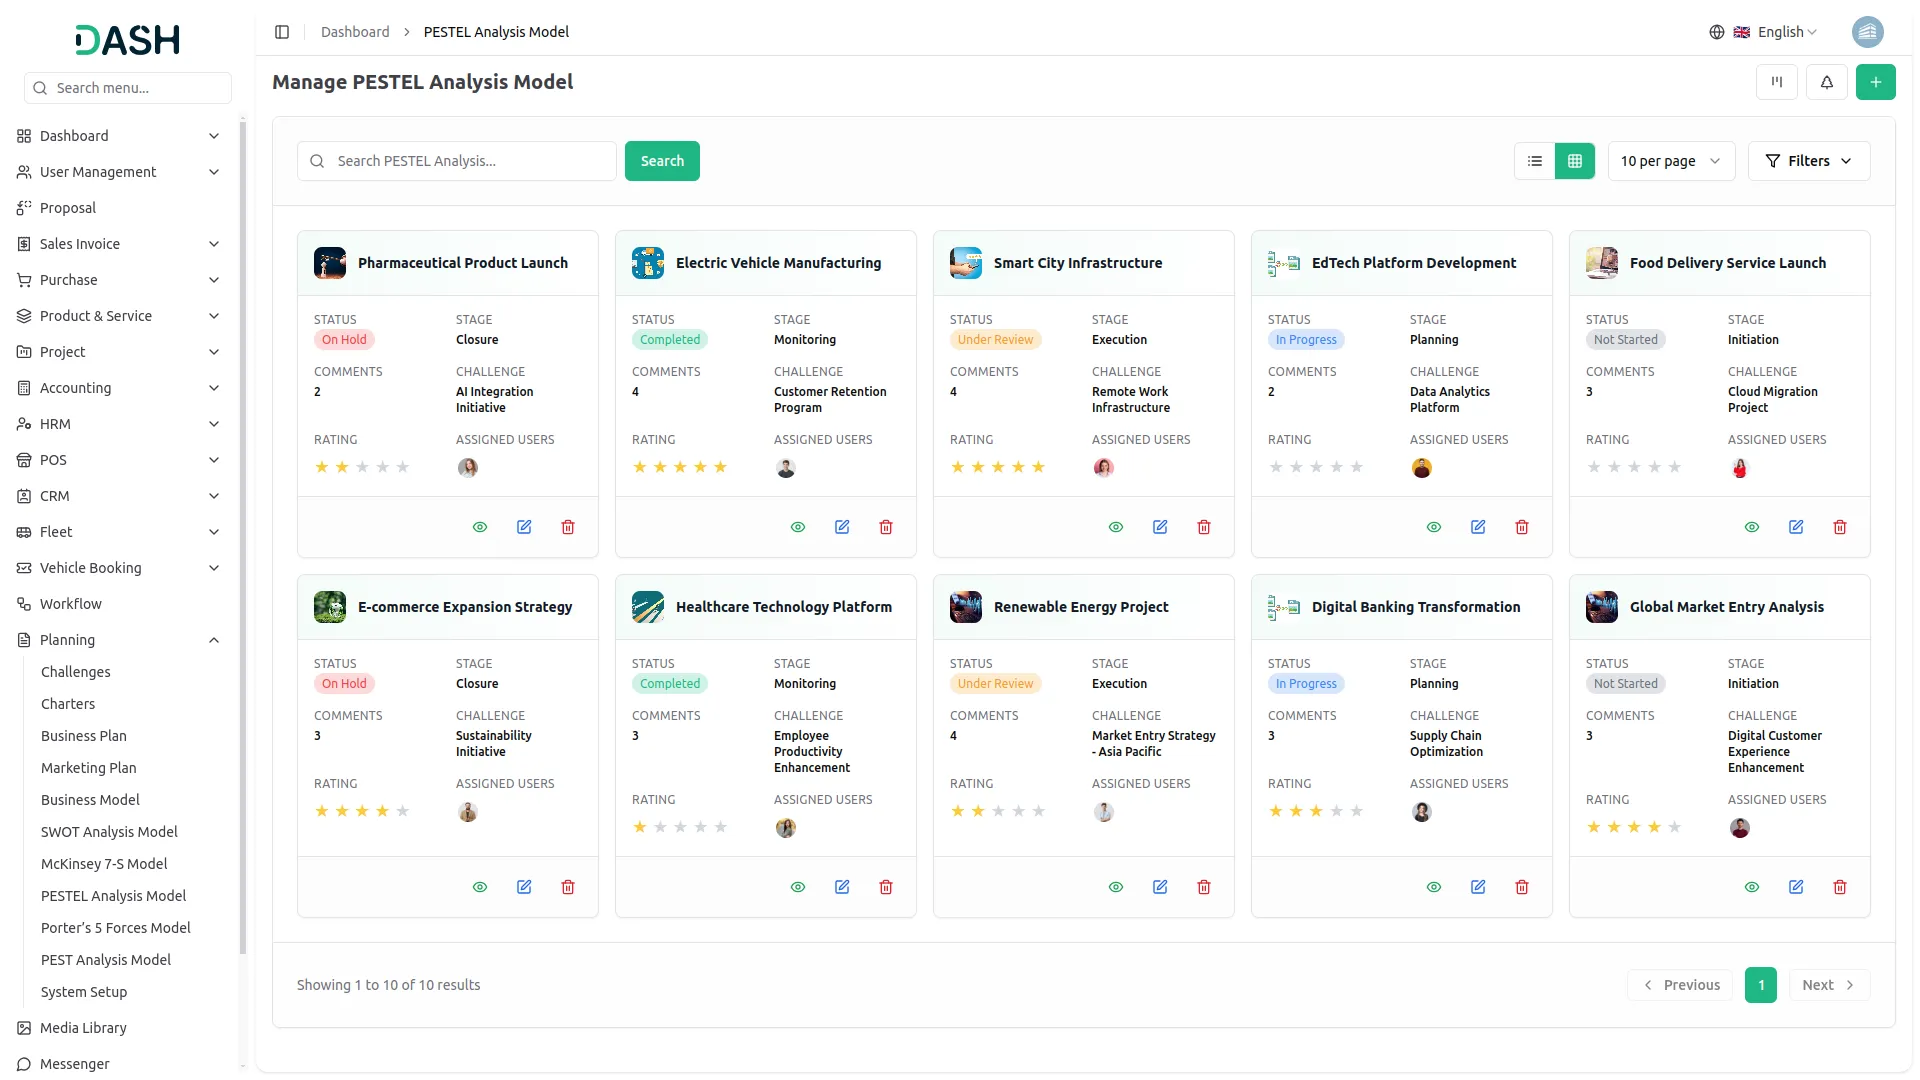The height and width of the screenshot is (1080, 1920).
Task: Expand the User Management menu
Action: point(118,172)
